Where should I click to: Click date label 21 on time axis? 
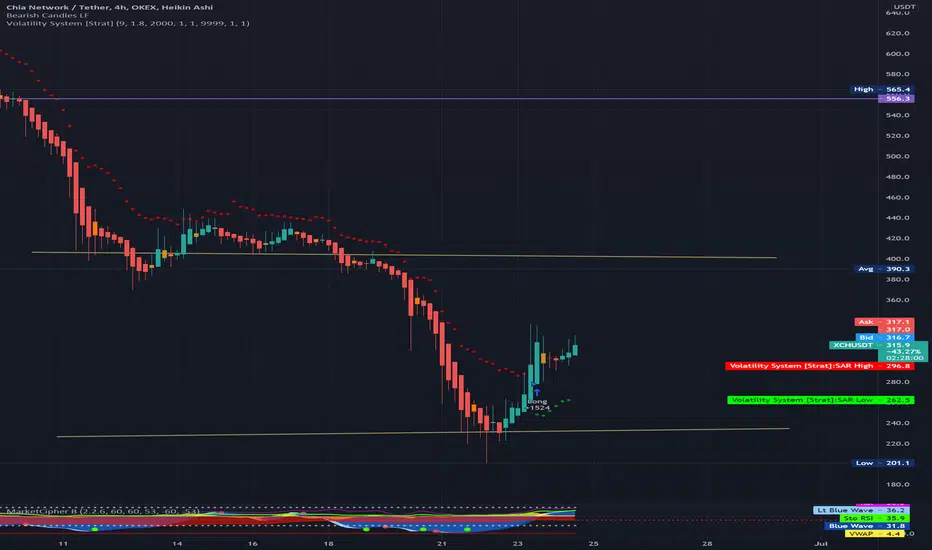(442, 543)
